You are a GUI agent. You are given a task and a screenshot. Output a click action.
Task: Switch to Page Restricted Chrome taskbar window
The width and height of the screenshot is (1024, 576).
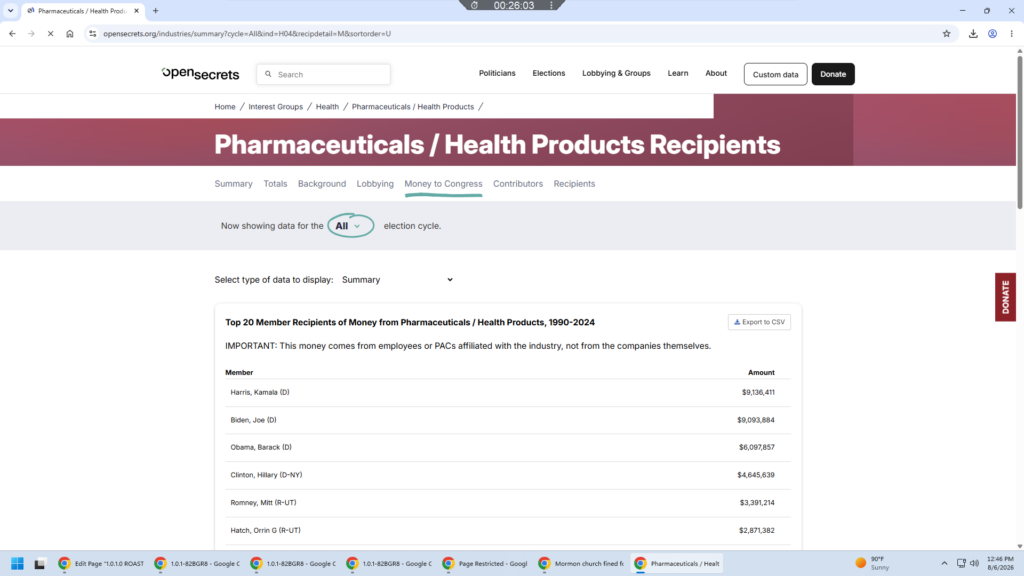(x=485, y=563)
